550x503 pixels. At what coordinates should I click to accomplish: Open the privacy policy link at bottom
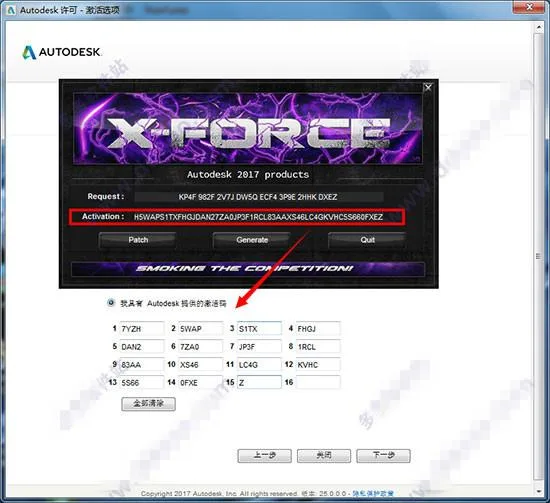[x=373, y=494]
